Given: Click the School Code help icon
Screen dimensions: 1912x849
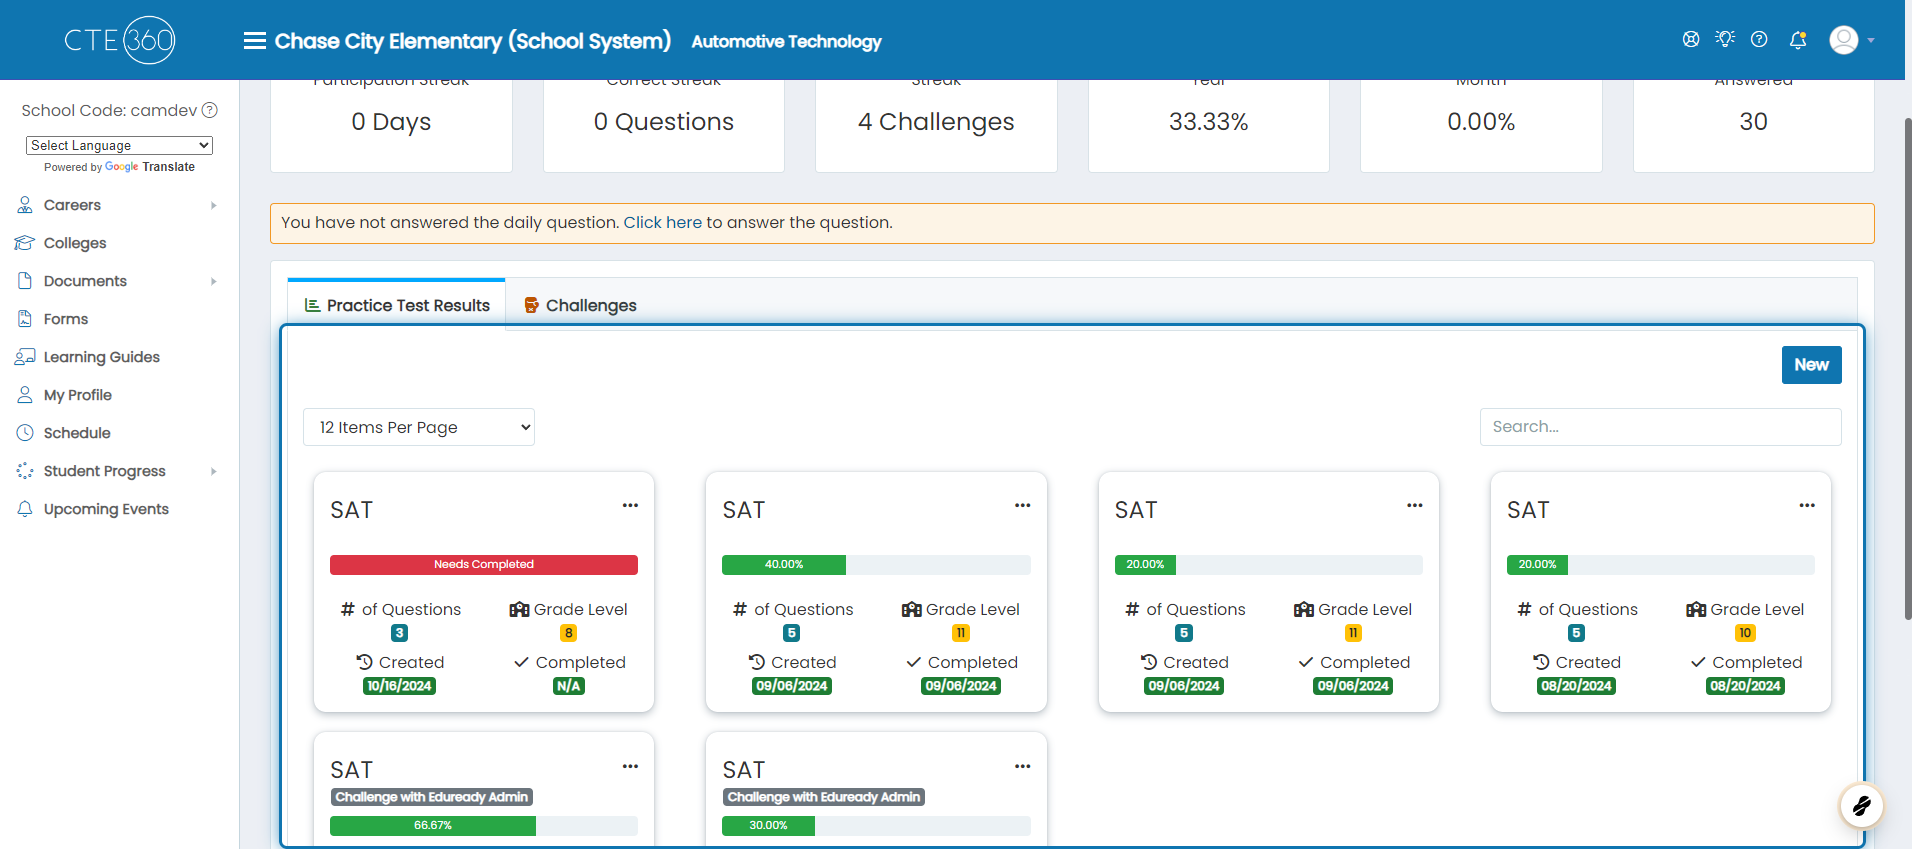Looking at the screenshot, I should [x=210, y=110].
